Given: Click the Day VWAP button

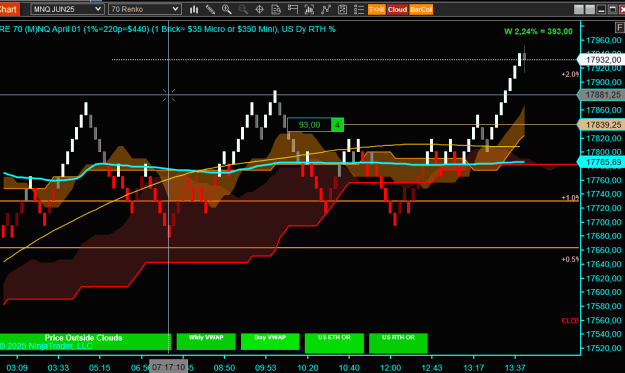Looking at the screenshot, I should click(270, 342).
